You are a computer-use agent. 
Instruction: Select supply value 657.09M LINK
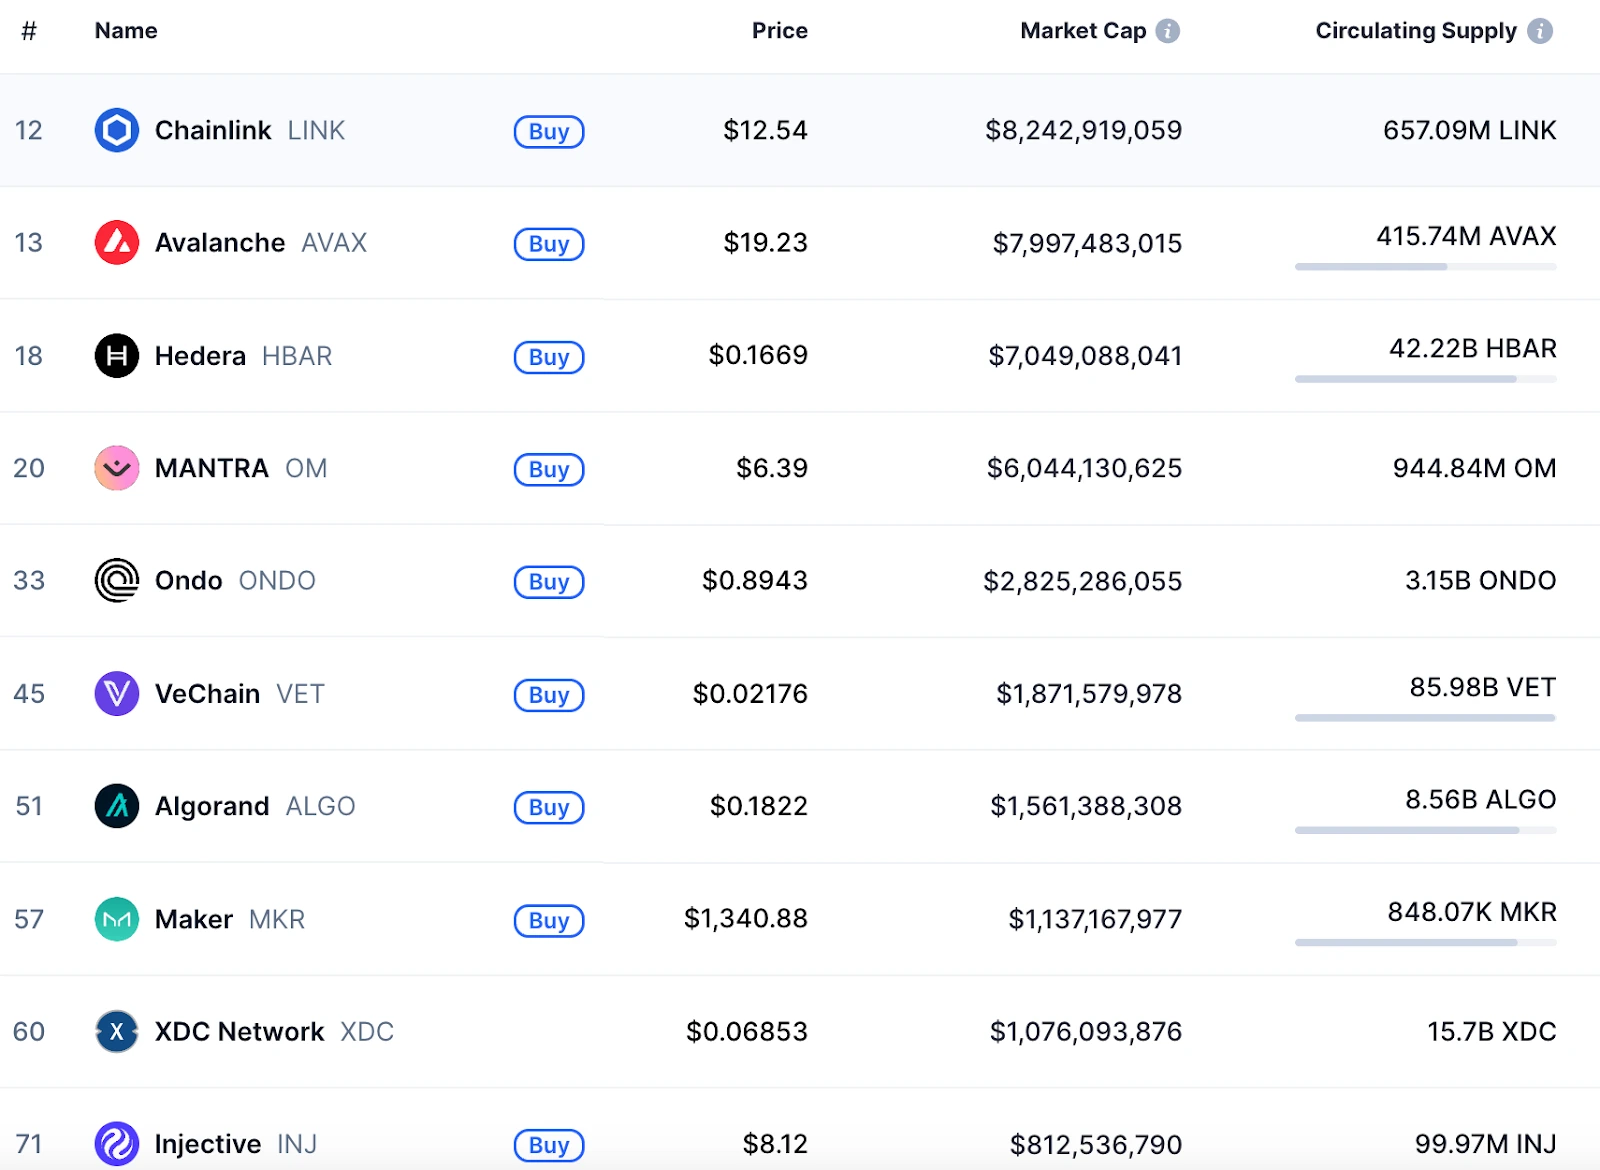tap(1469, 130)
